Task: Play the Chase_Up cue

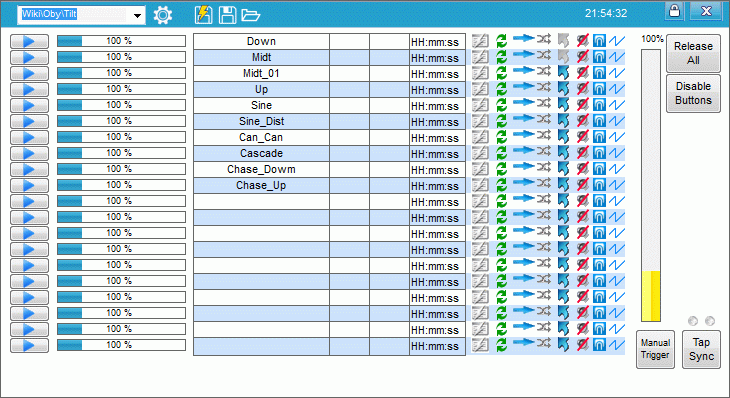Action: [29, 185]
